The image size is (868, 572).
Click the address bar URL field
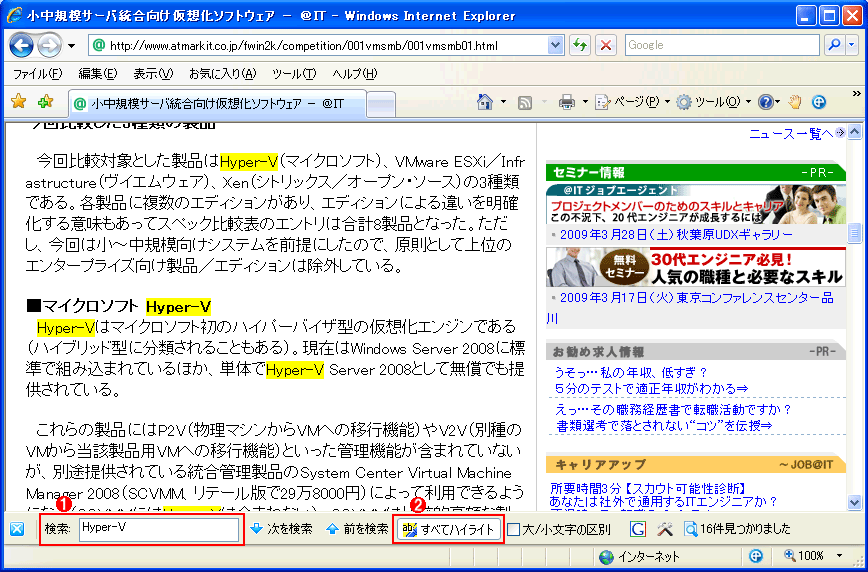[318, 45]
